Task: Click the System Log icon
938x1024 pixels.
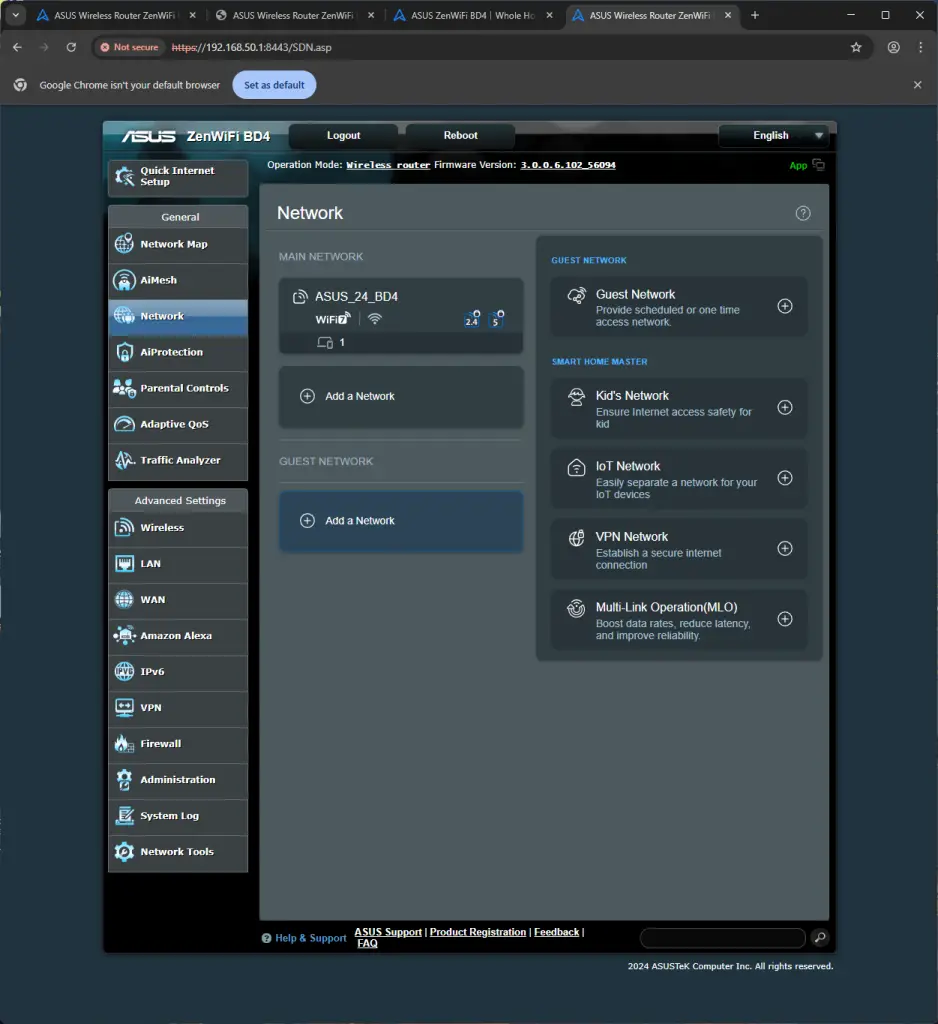Action: (124, 816)
